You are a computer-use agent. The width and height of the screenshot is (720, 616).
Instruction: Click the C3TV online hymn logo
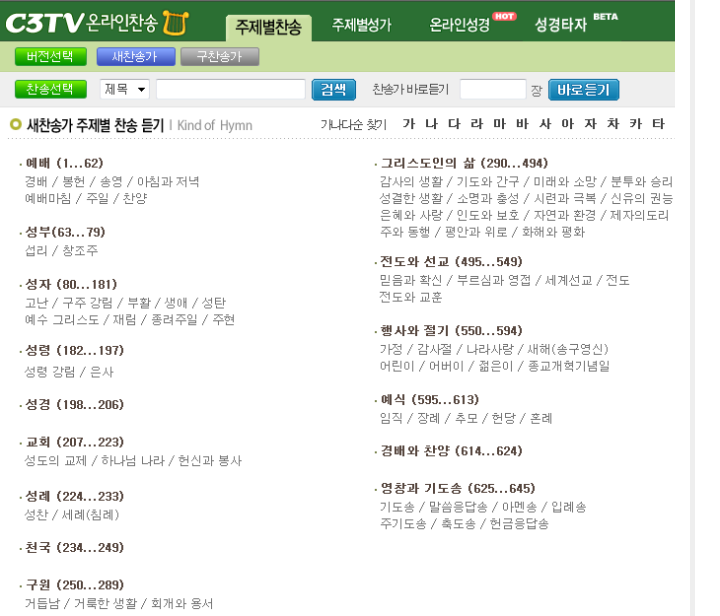(x=97, y=22)
